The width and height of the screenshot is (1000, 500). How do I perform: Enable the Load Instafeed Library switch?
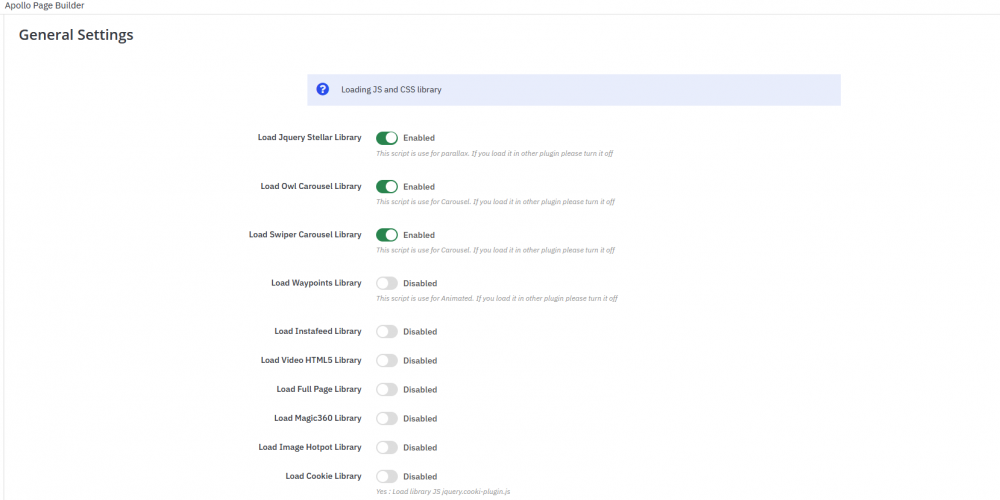[x=386, y=332]
